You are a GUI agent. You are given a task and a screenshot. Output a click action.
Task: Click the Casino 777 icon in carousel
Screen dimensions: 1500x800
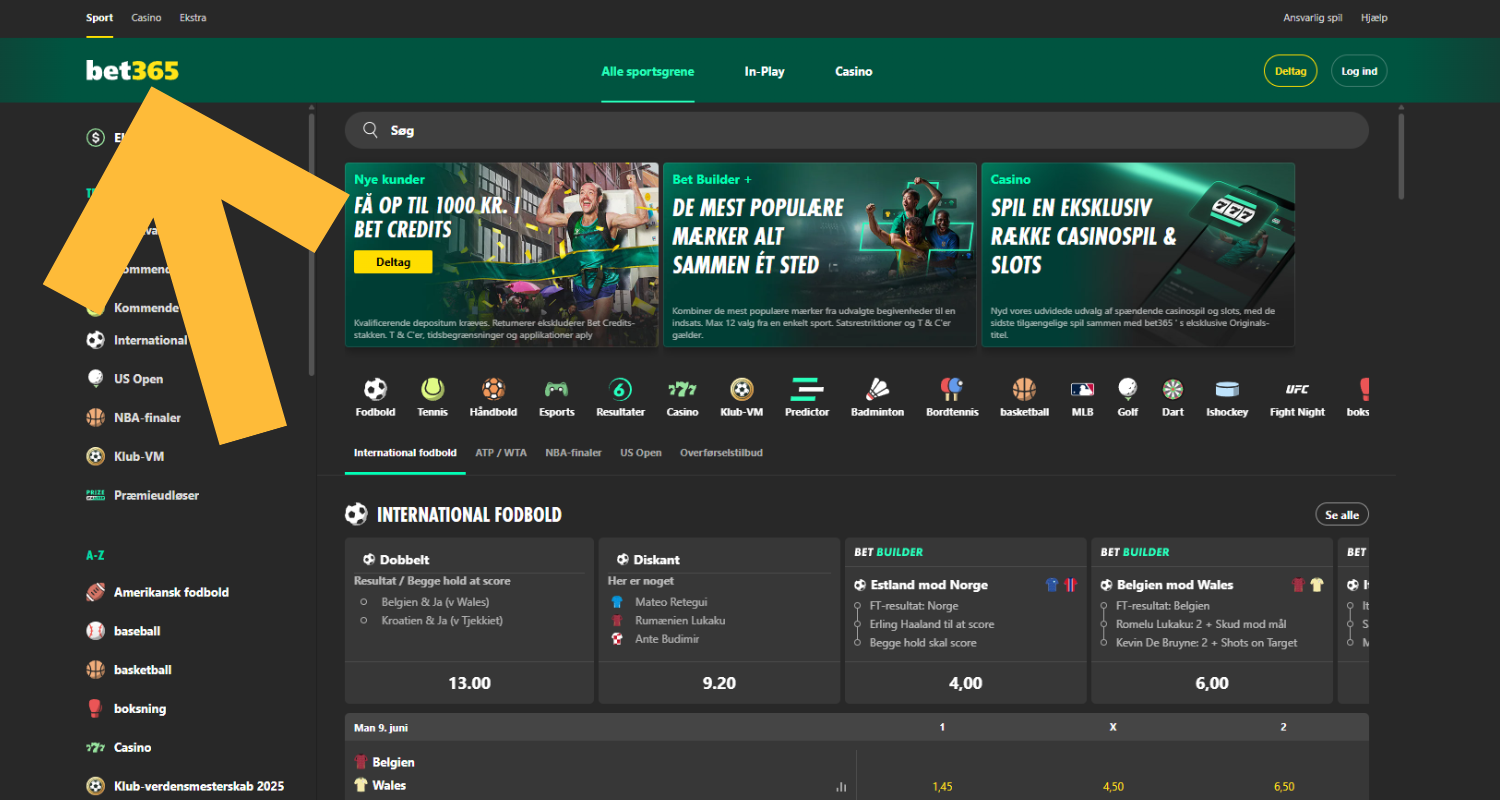(682, 397)
